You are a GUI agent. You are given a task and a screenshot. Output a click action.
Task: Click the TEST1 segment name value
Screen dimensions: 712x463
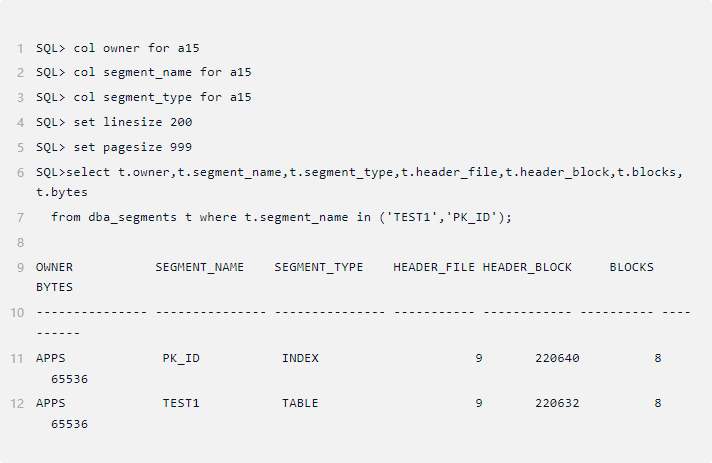point(181,403)
